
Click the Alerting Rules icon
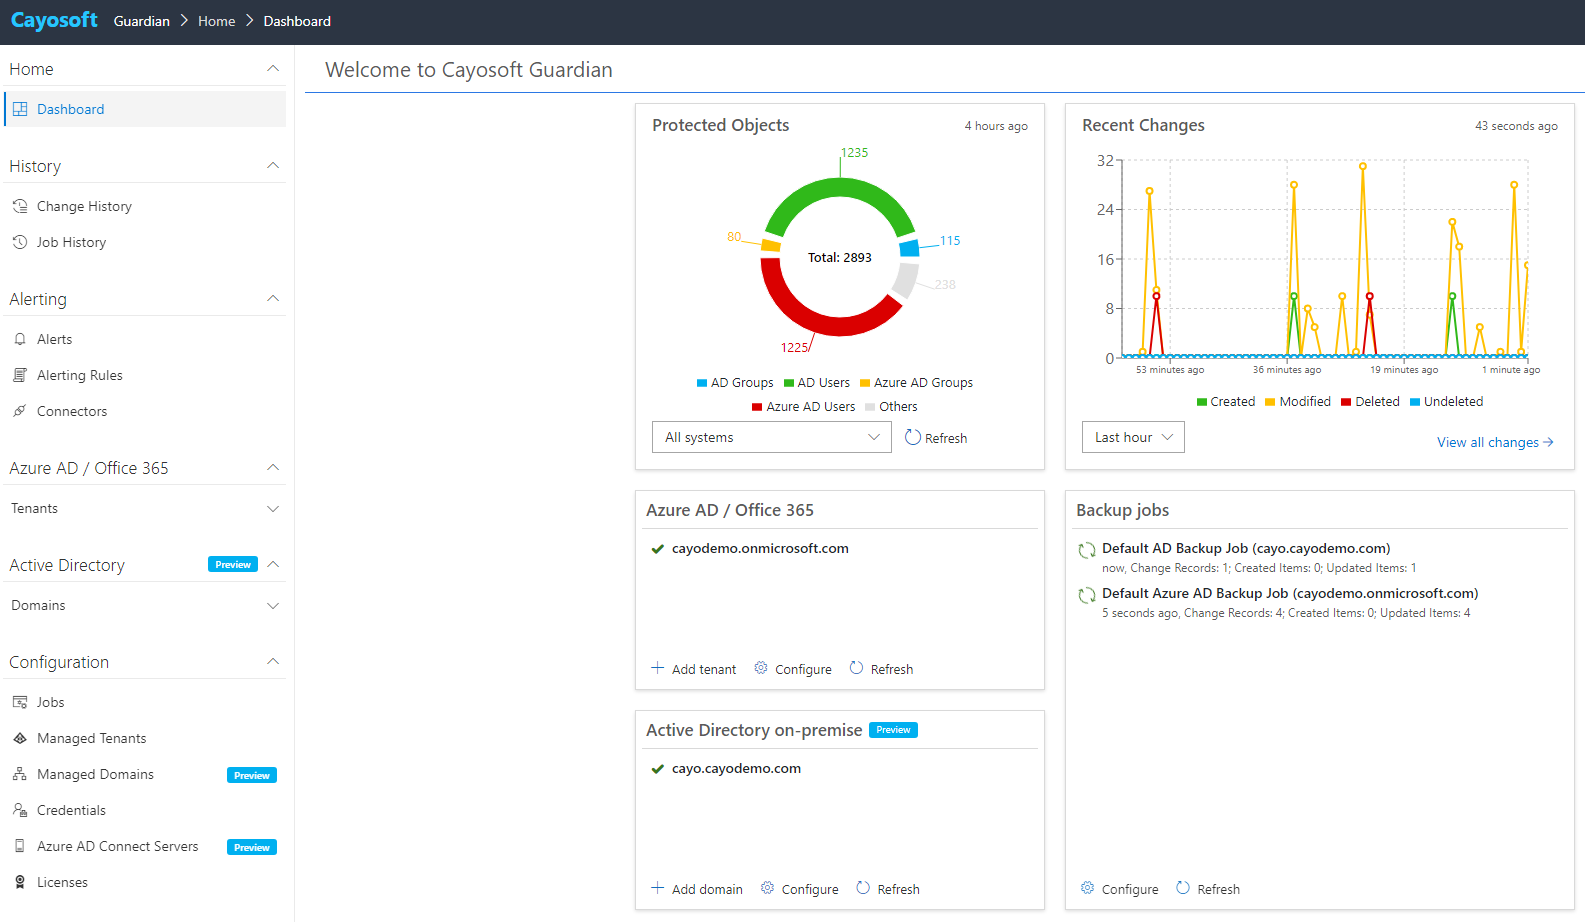[x=20, y=375]
